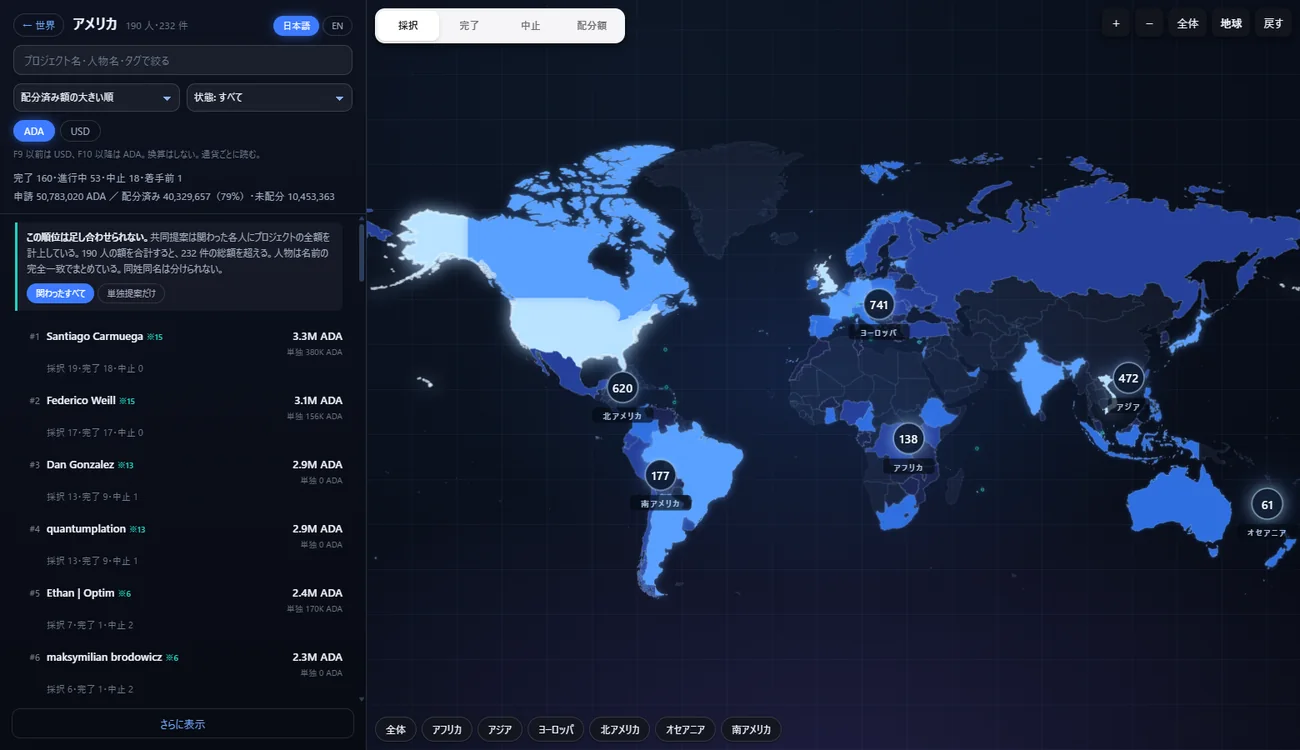Click the アフリカ 138 cluster marker

click(908, 439)
